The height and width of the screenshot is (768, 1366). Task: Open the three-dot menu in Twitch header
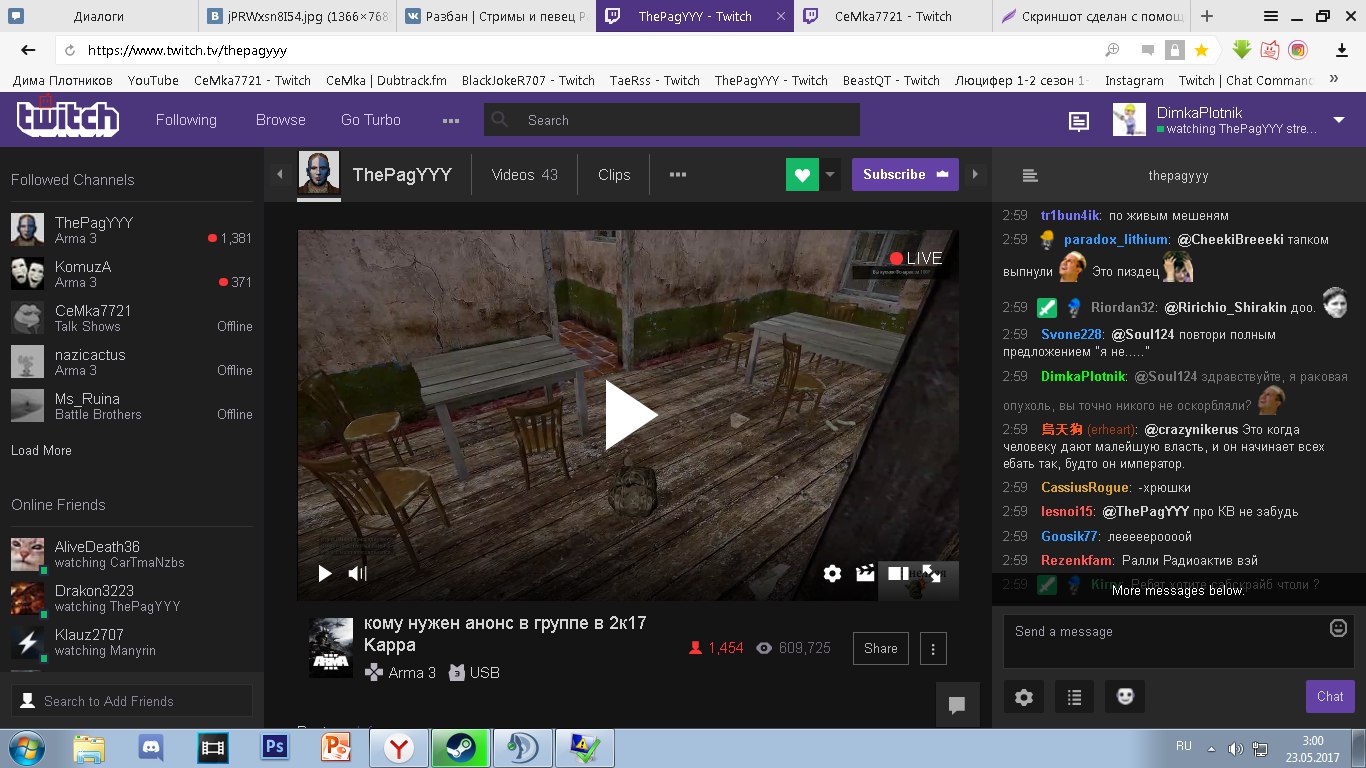click(451, 120)
